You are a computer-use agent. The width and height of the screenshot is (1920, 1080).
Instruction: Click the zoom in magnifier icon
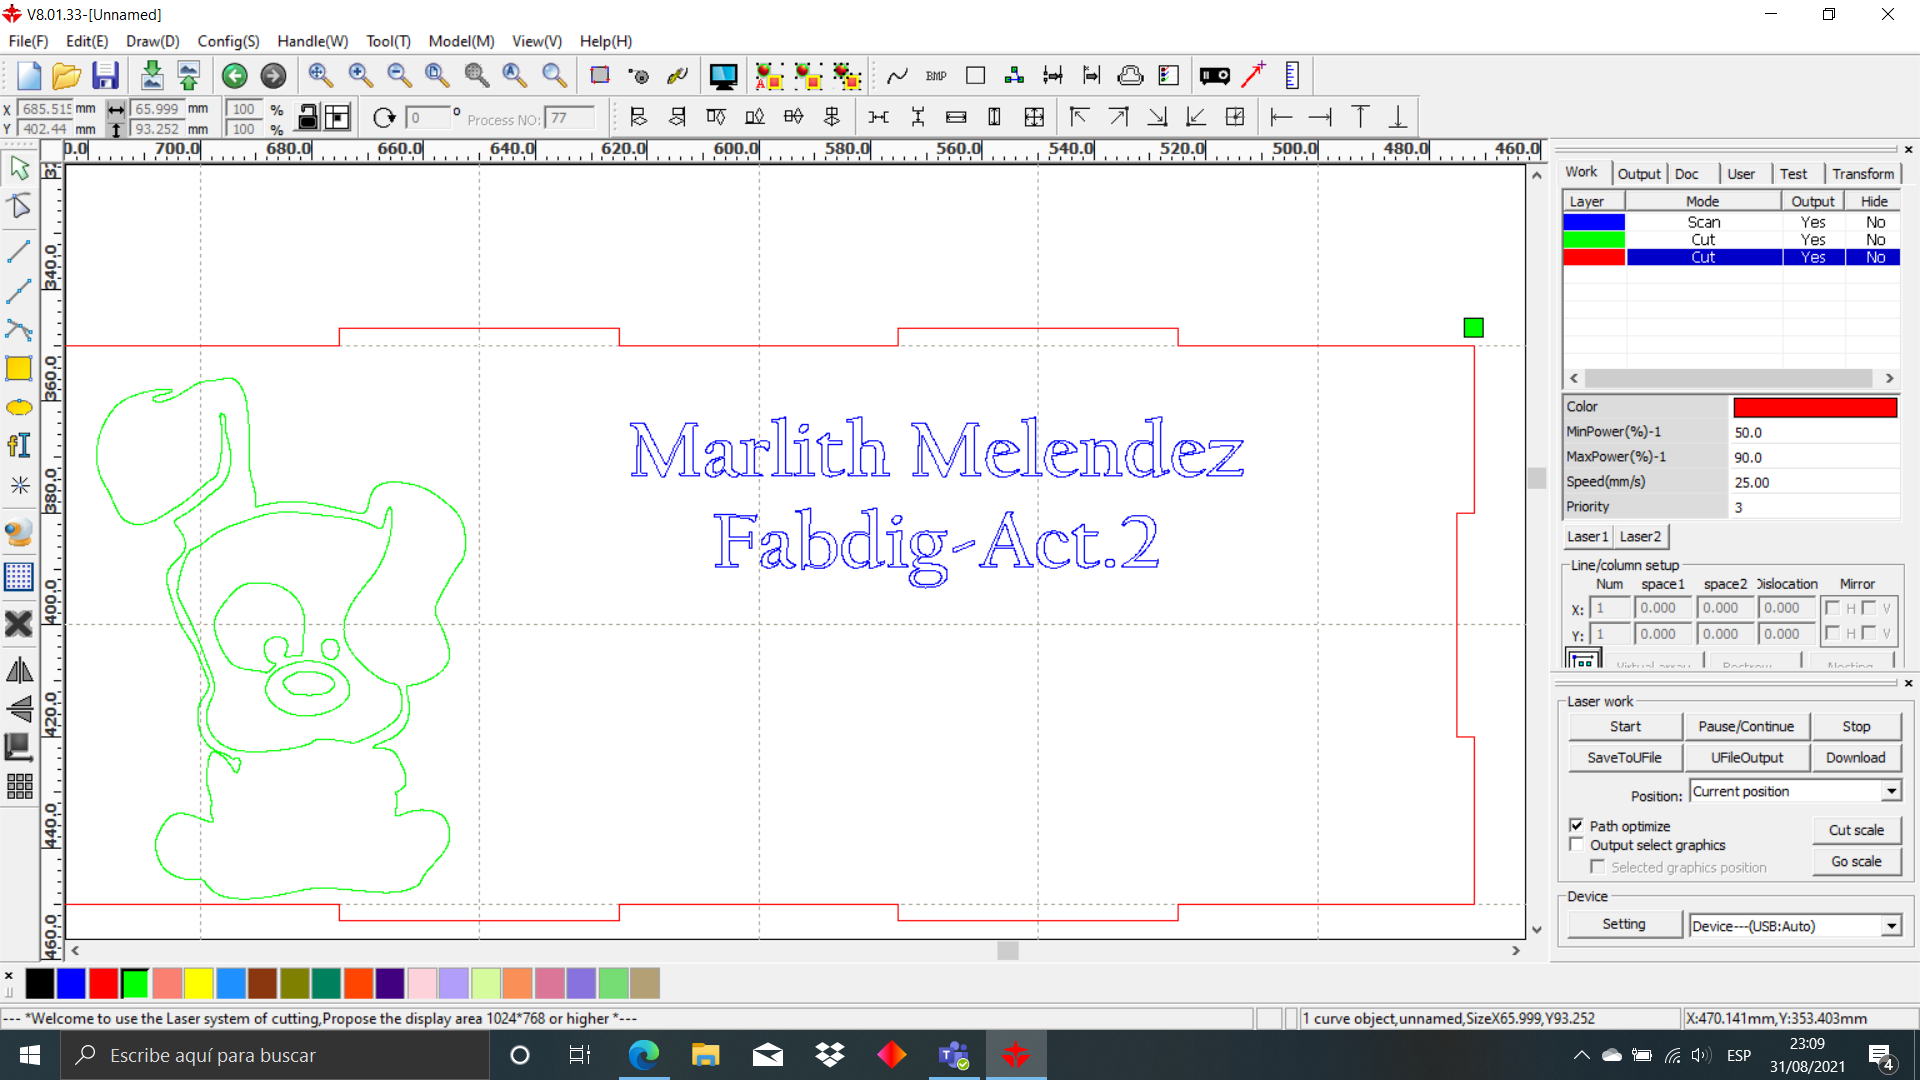pos(360,76)
